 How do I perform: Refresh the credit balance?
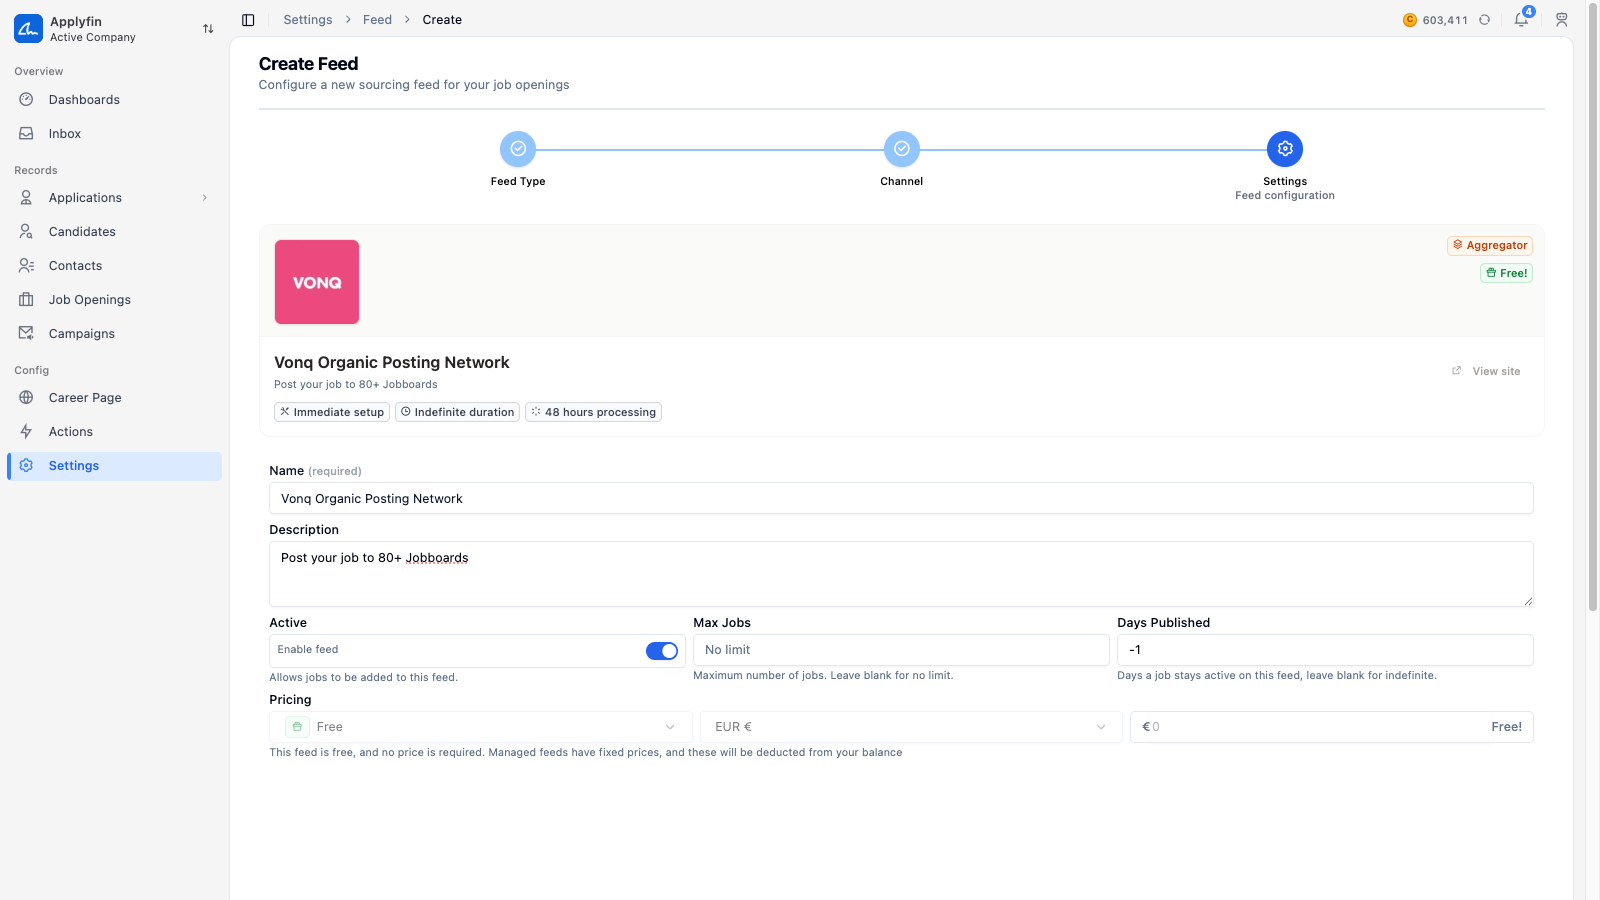(x=1485, y=20)
